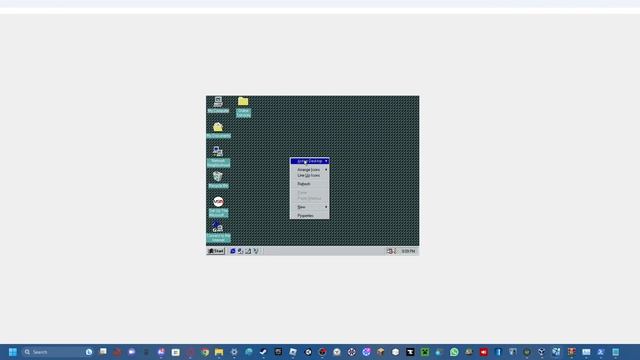
Task: Click the system tray icon beside clock
Action: (x=391, y=251)
